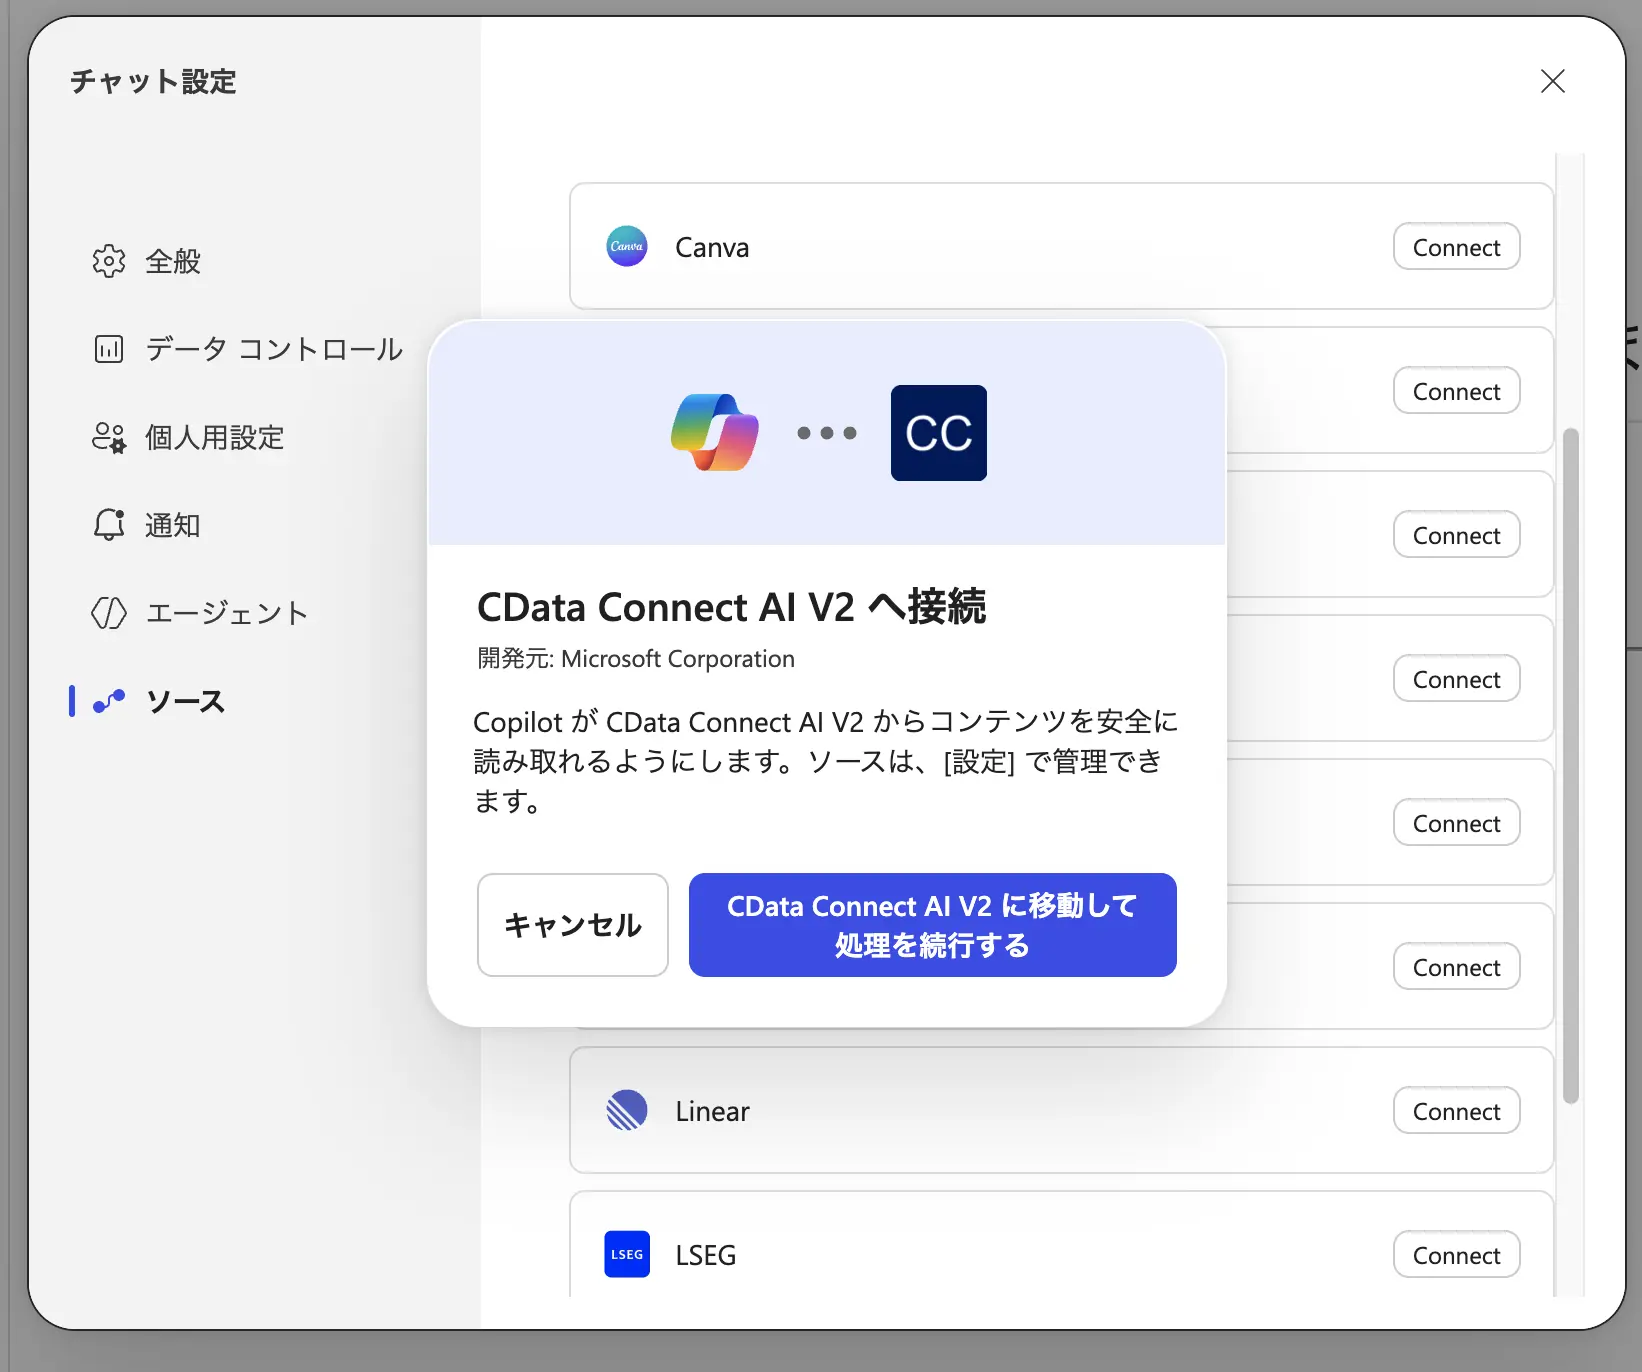Click the general settings gear icon
Image resolution: width=1642 pixels, height=1372 pixels.
coord(109,261)
